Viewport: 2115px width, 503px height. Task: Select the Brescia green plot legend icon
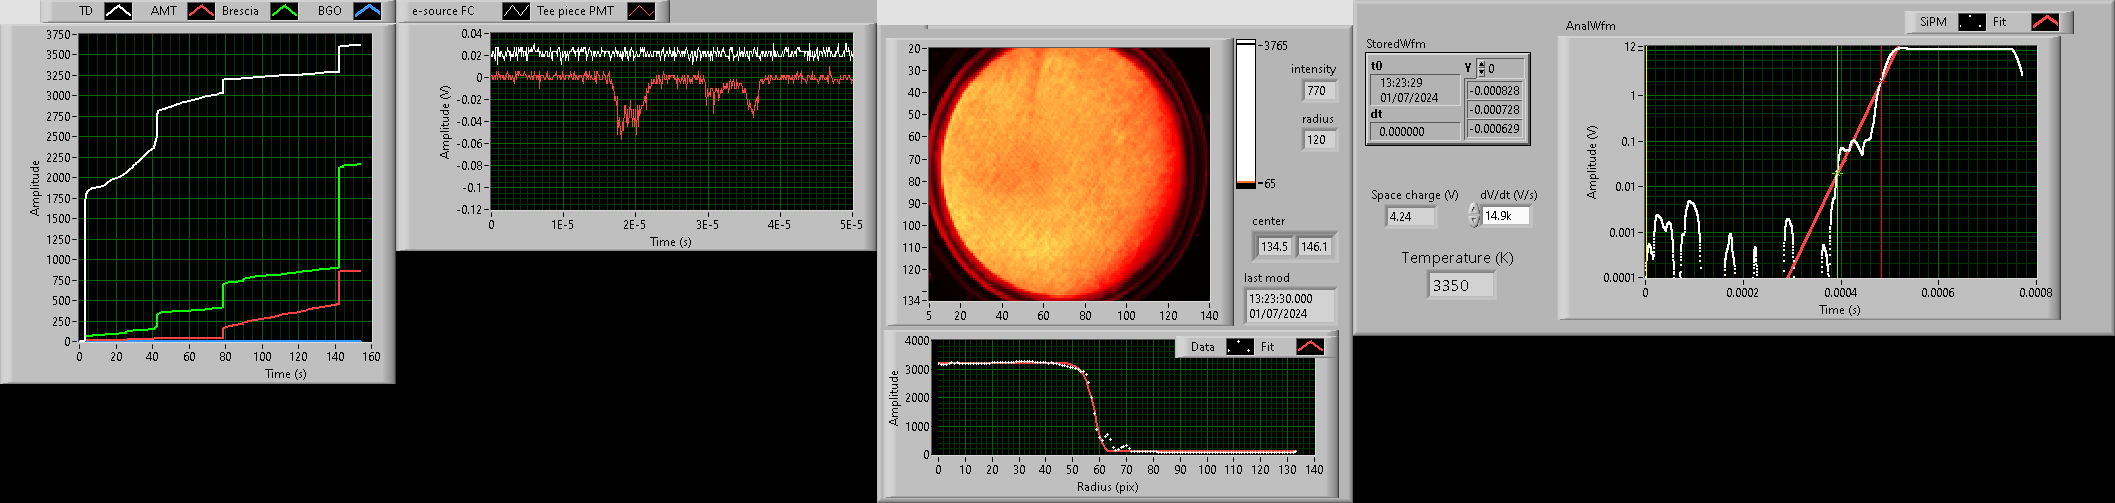coord(285,11)
